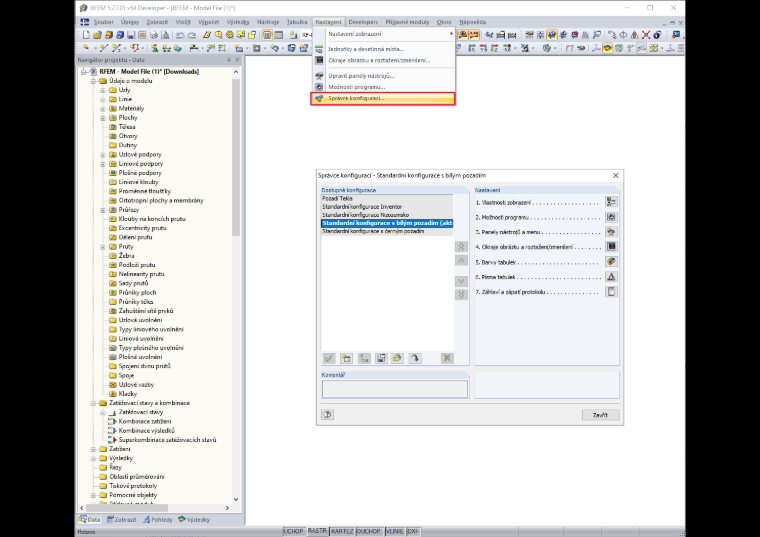Toggle KARTEZ in the status bar
The image size is (760, 537).
click(342, 531)
